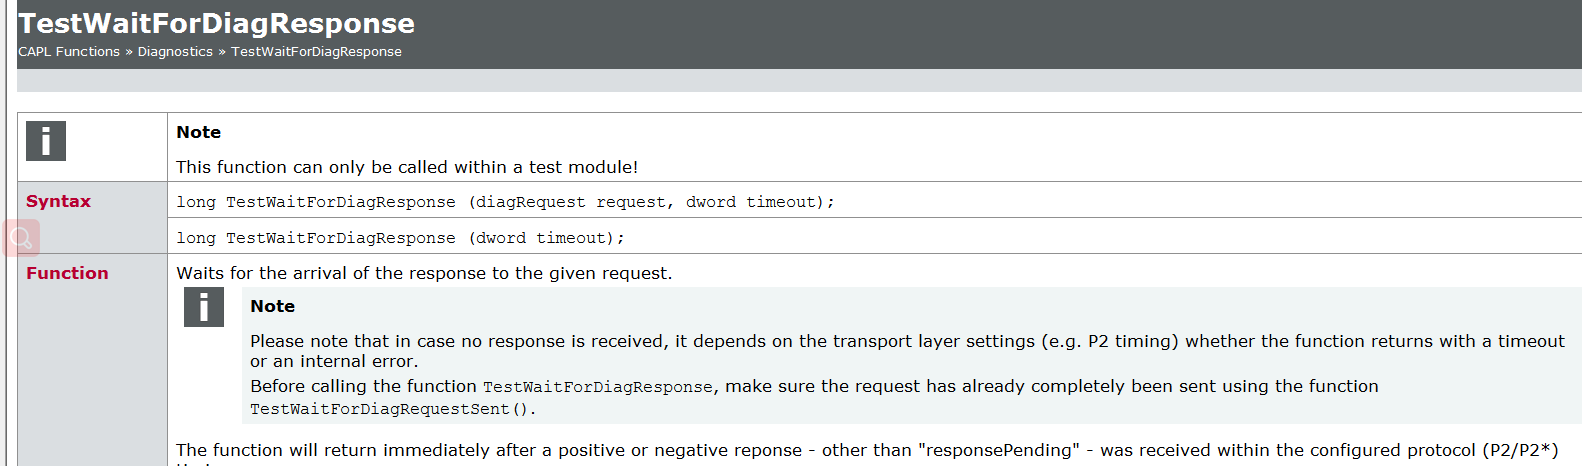This screenshot has height=466, width=1582.
Task: Click the 'Waits for the arrival' description line
Action: (x=424, y=273)
